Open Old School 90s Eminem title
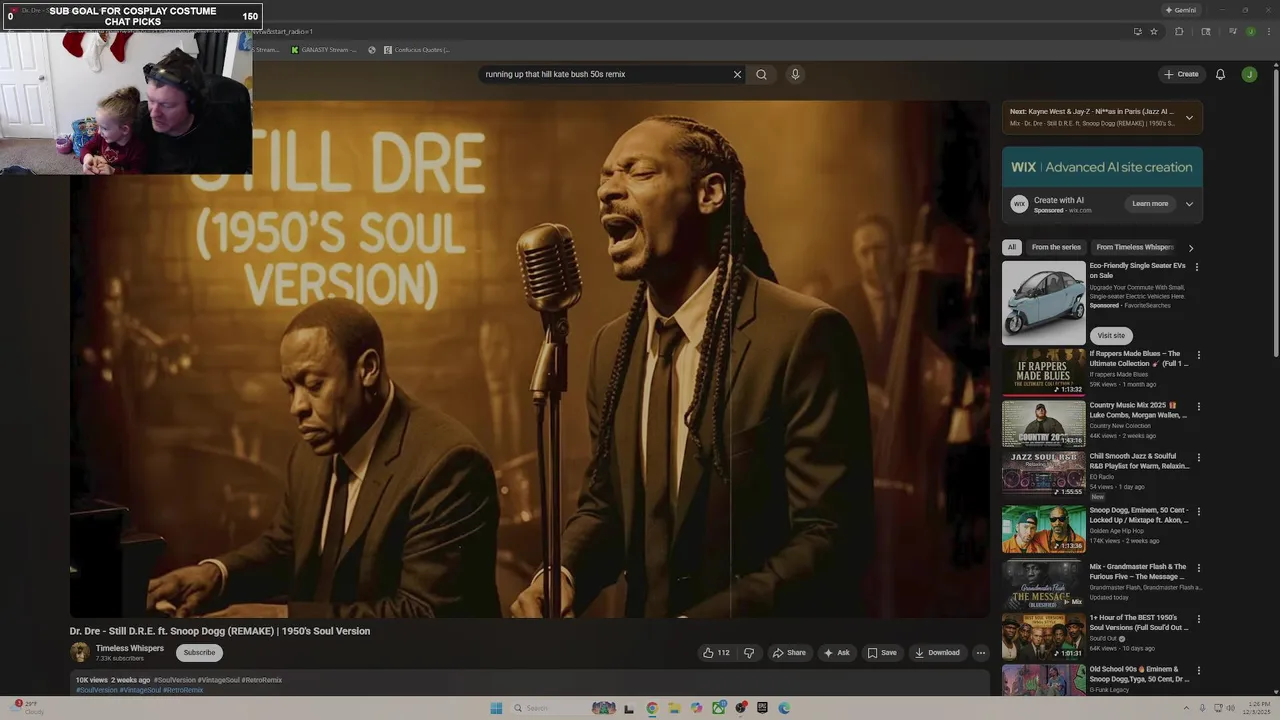This screenshot has width=1280, height=720. 1139,674
